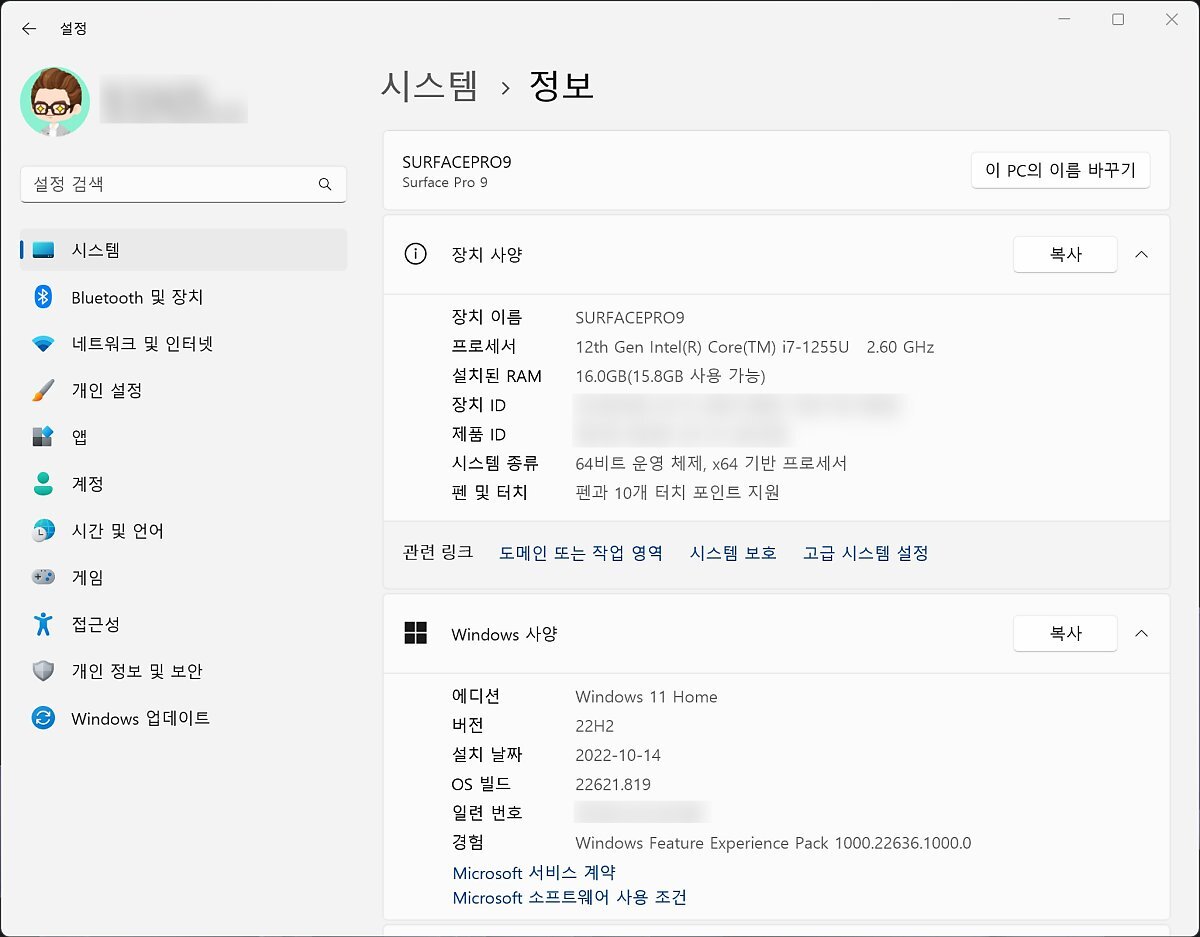Click the 64비트 운영 체제 system type value
Image resolution: width=1200 pixels, height=937 pixels.
711,463
